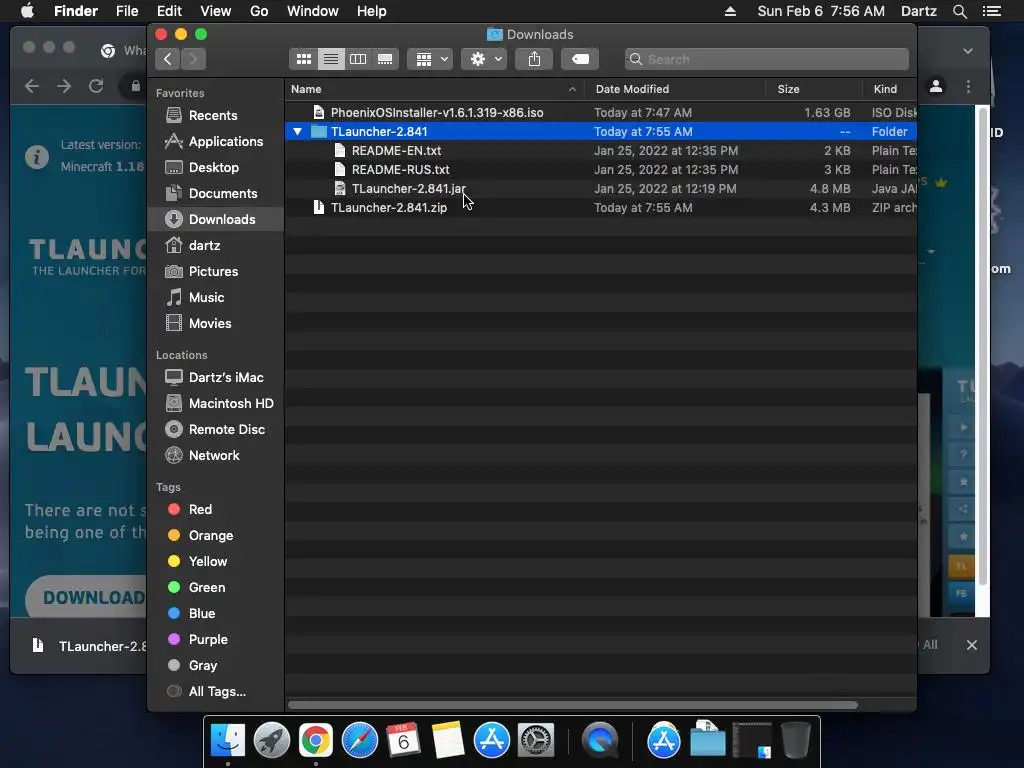Open Remote Disc location
The height and width of the screenshot is (768, 1024).
tap(215, 430)
